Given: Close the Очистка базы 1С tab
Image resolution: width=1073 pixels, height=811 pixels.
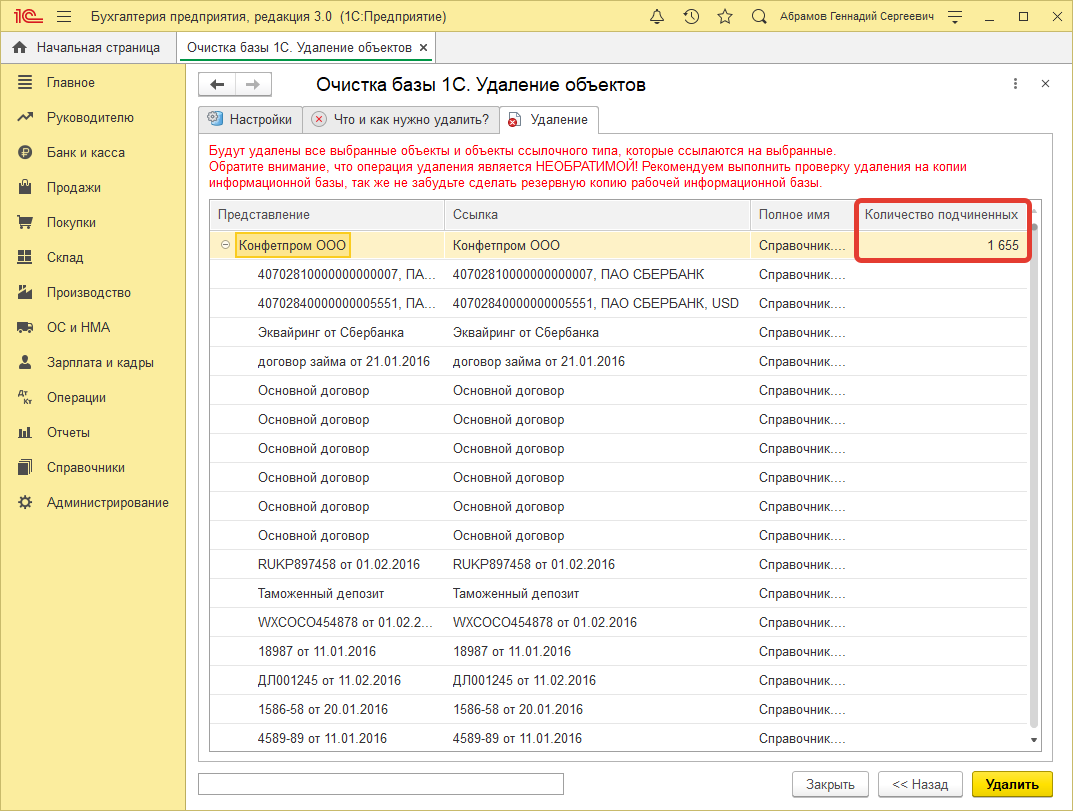Looking at the screenshot, I should pyautogui.click(x=424, y=47).
